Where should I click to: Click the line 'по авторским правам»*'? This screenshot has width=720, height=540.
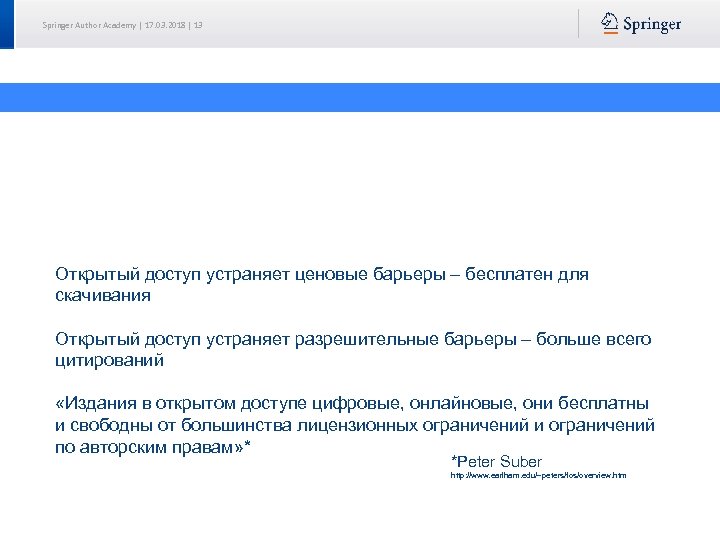click(x=153, y=447)
